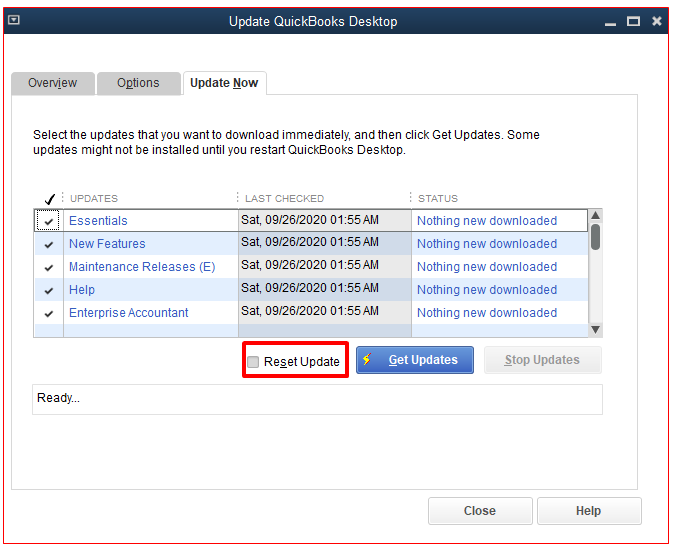
Task: Toggle the Help update checkmark
Action: [x=49, y=290]
